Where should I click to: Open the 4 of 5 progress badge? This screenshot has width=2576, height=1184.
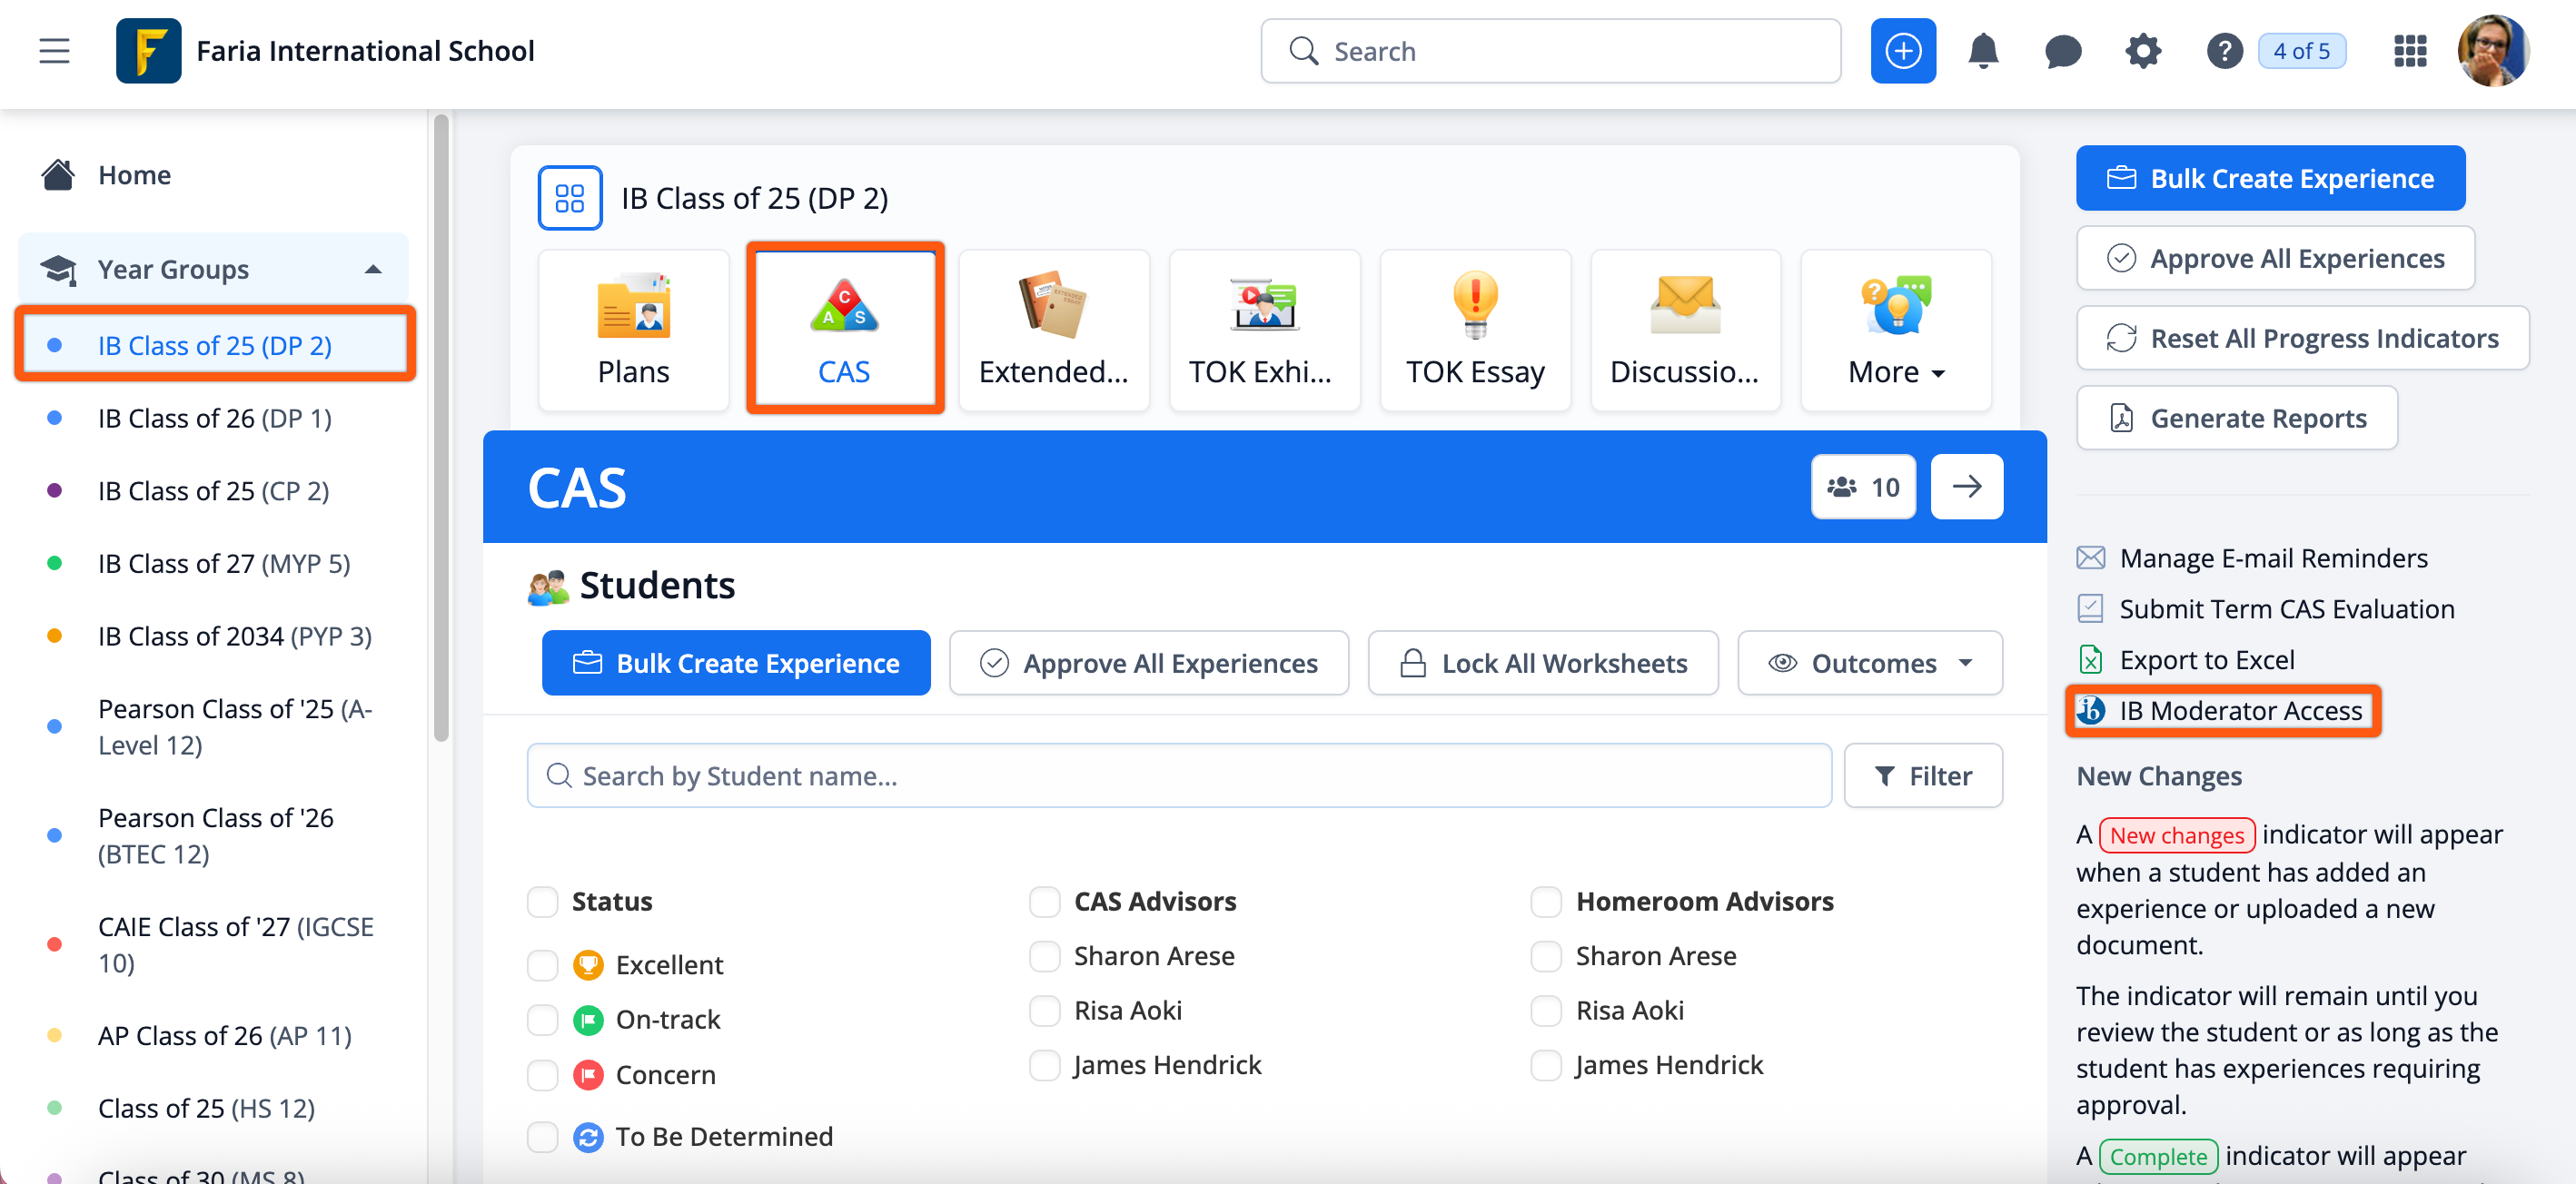pos(2301,51)
